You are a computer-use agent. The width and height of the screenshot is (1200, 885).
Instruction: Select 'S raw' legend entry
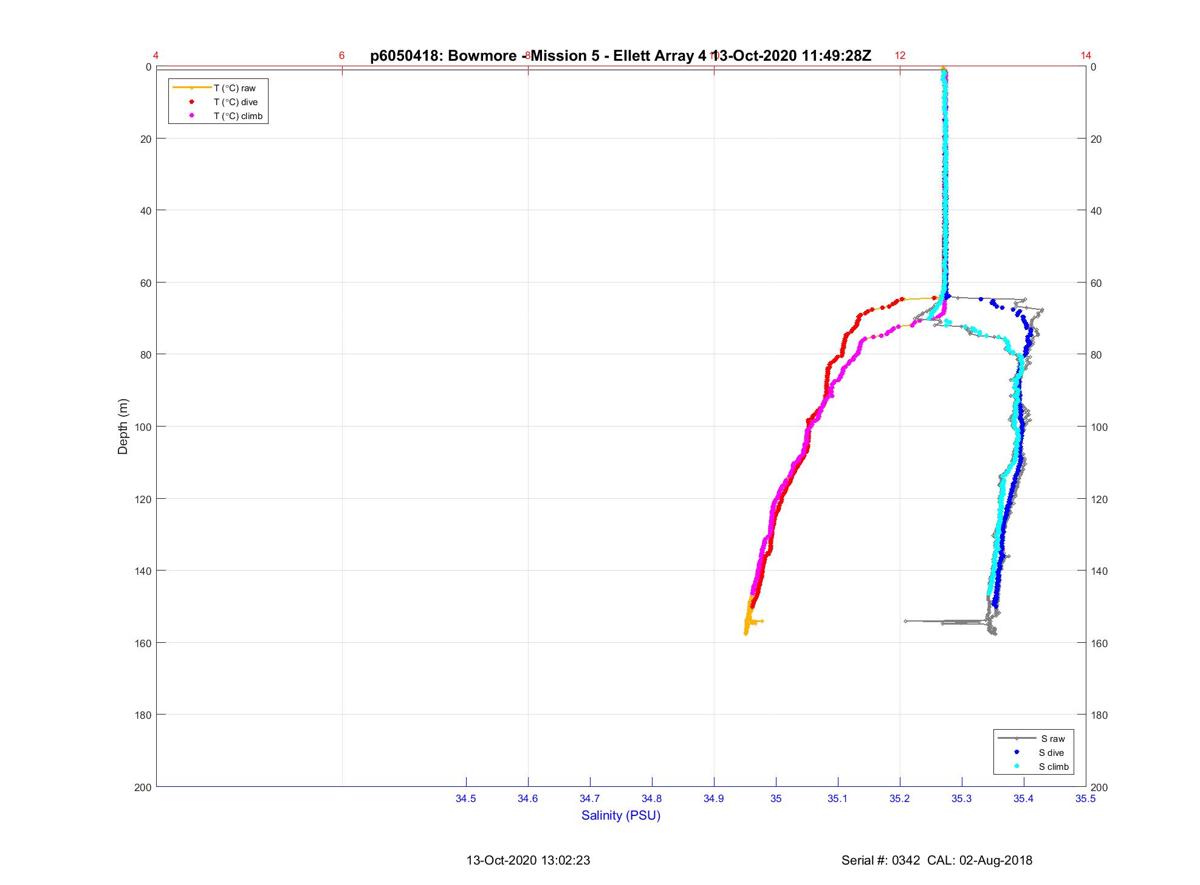(1051, 738)
